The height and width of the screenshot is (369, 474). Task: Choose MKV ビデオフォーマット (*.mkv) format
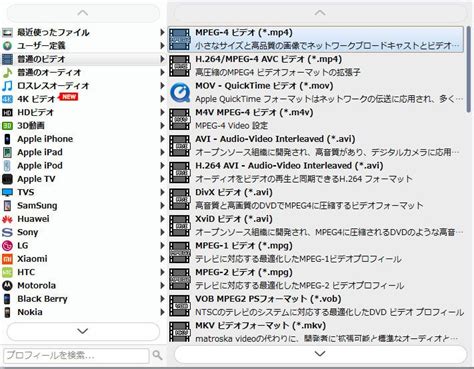coord(316,332)
